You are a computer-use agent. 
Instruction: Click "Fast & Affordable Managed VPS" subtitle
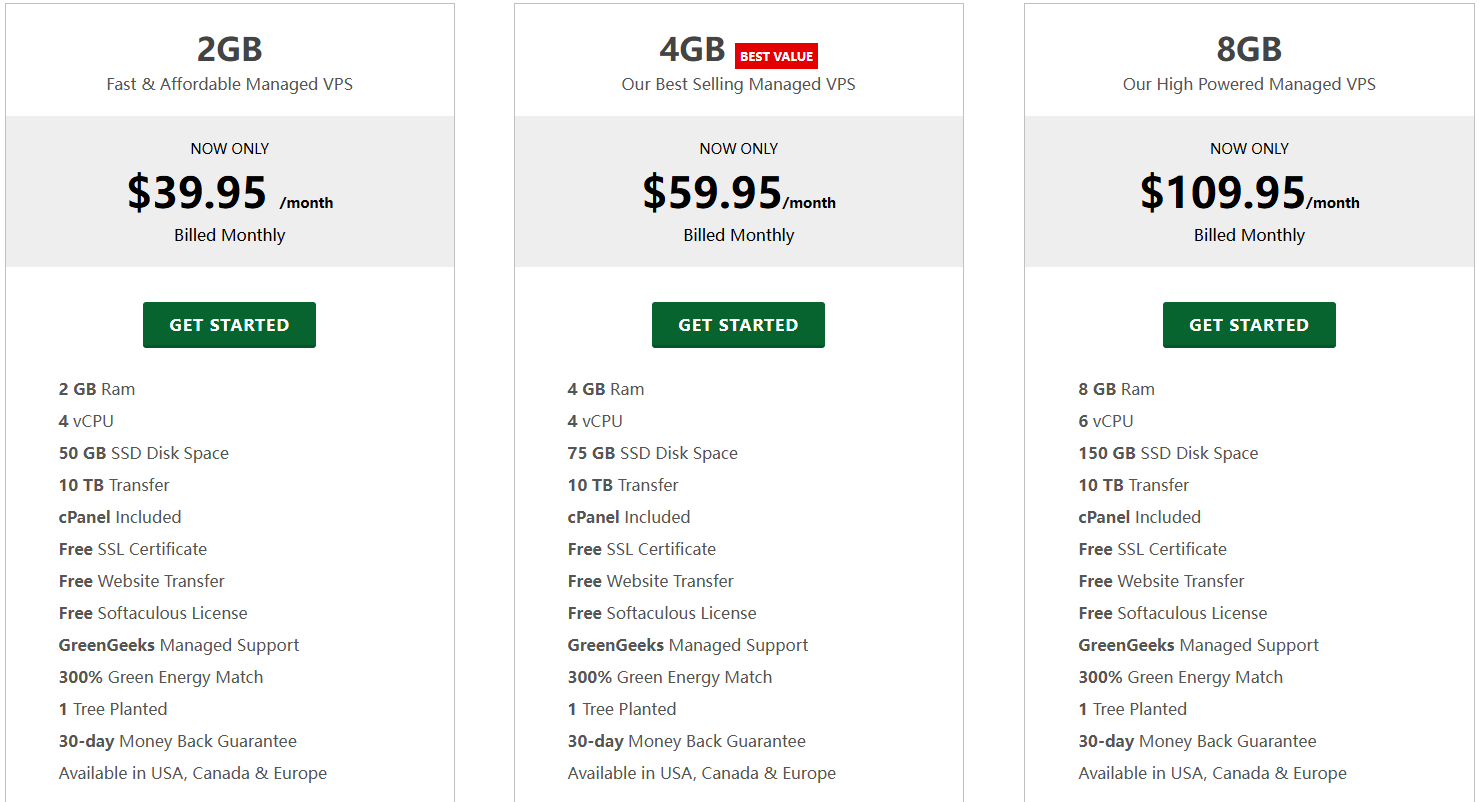[x=229, y=84]
